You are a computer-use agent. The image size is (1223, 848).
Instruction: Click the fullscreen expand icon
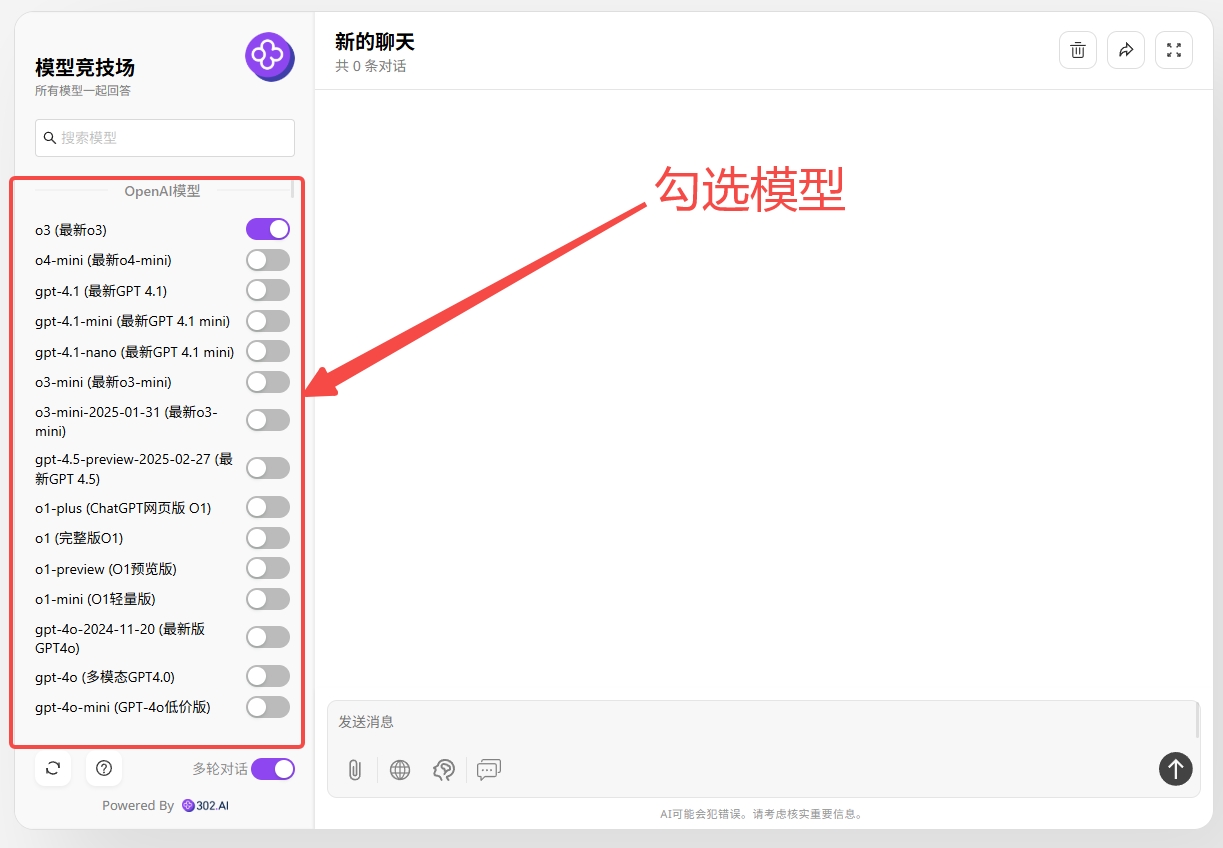1174,50
